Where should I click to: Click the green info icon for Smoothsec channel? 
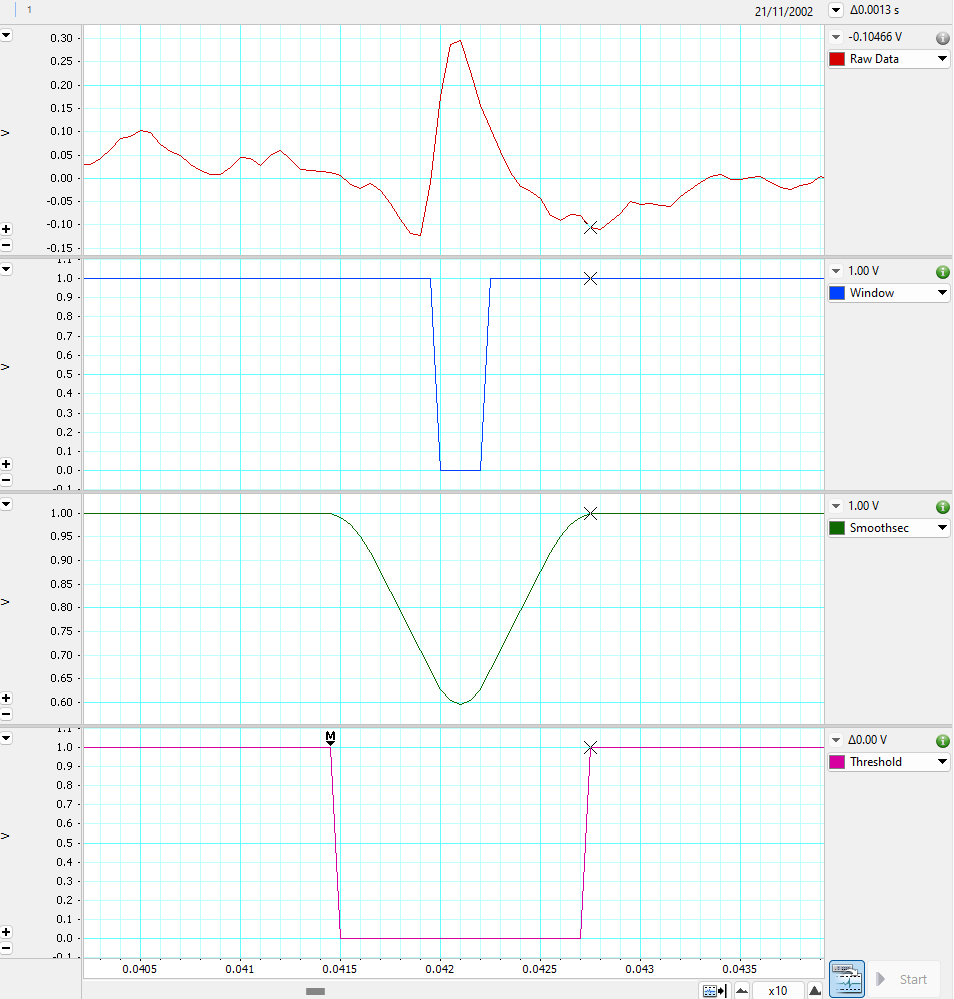pos(942,507)
